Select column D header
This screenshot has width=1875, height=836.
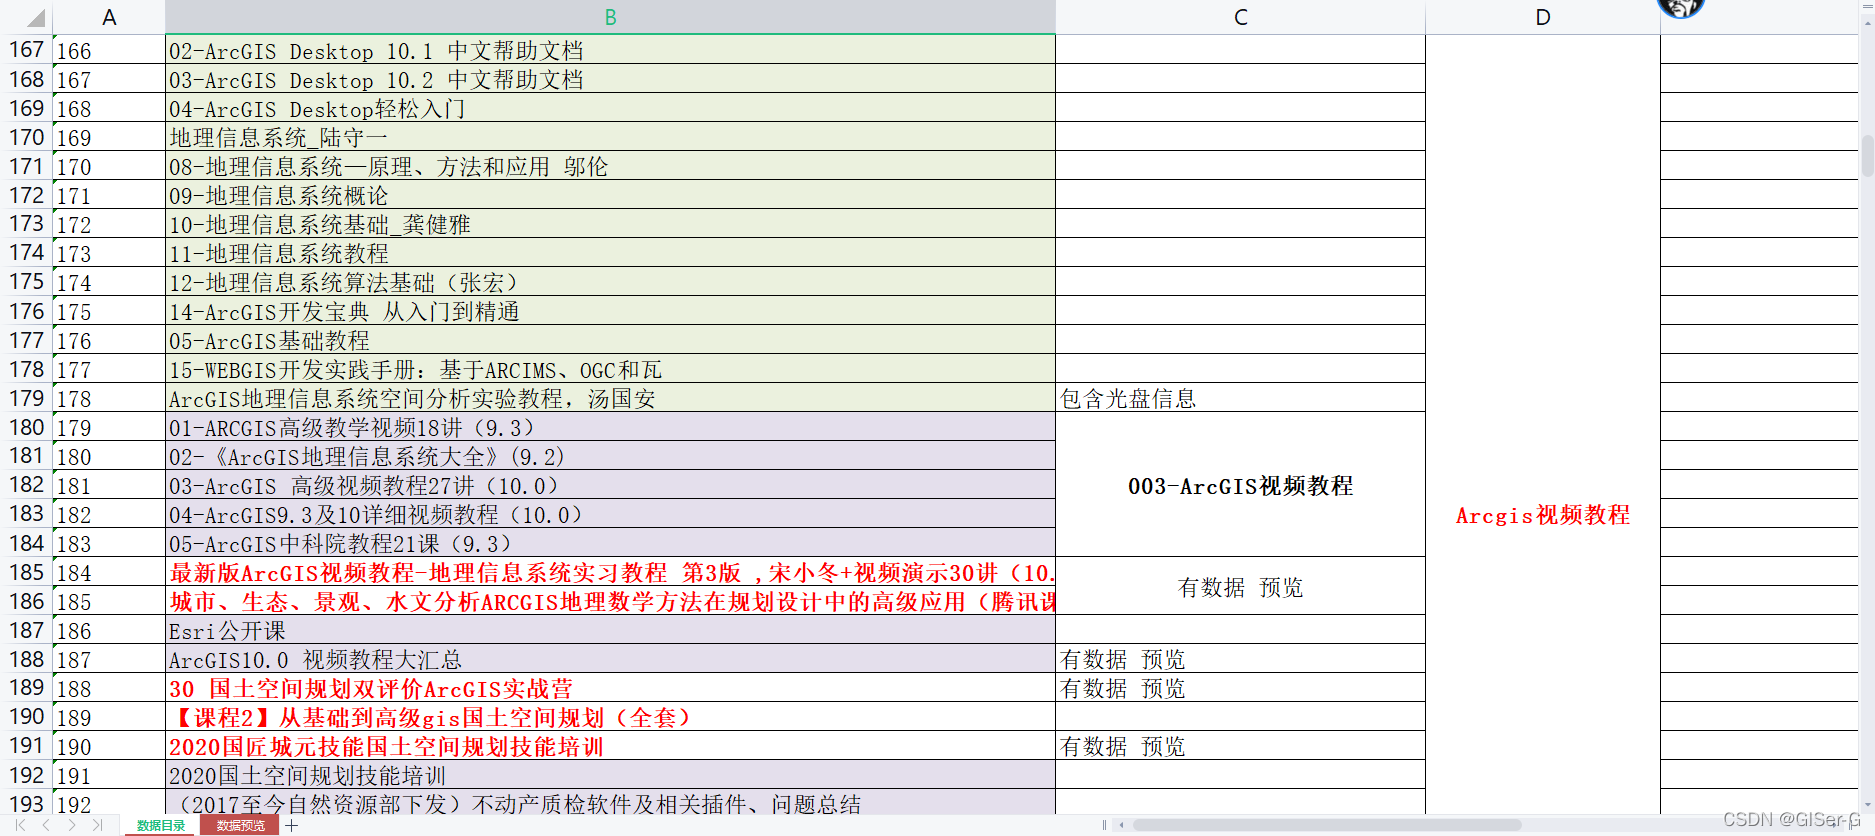tap(1543, 17)
